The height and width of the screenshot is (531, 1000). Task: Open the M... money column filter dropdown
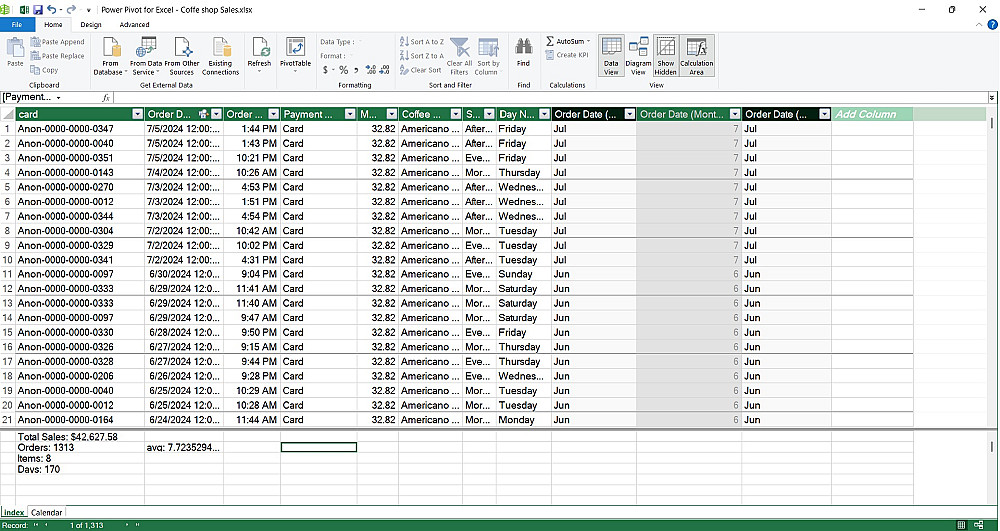(392, 114)
